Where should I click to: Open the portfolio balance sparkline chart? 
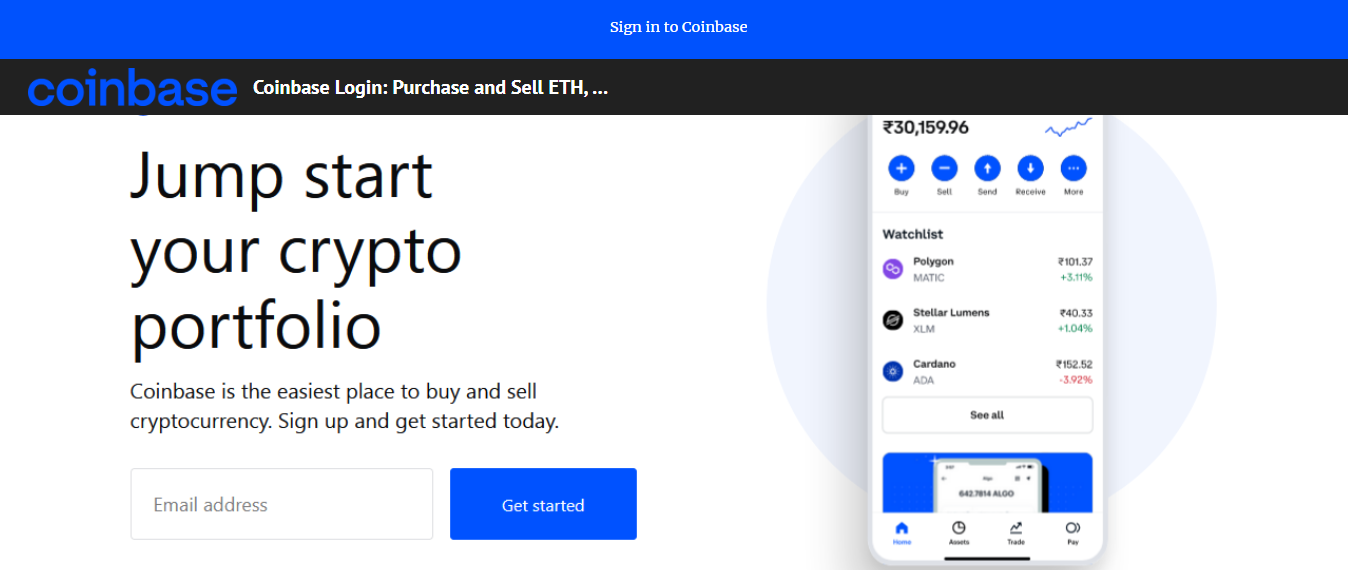pyautogui.click(x=1068, y=127)
